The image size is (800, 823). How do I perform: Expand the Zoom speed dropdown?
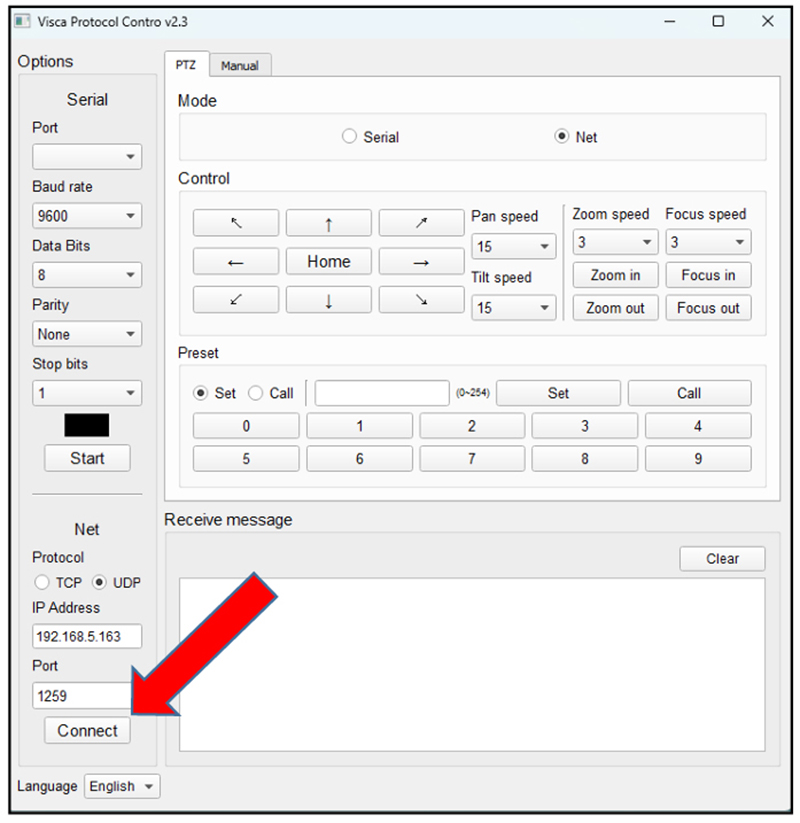[615, 242]
